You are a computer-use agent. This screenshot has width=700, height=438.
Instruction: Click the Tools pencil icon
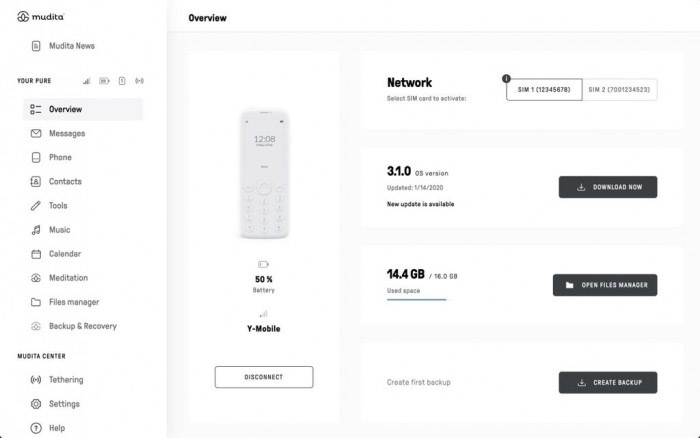click(x=36, y=206)
